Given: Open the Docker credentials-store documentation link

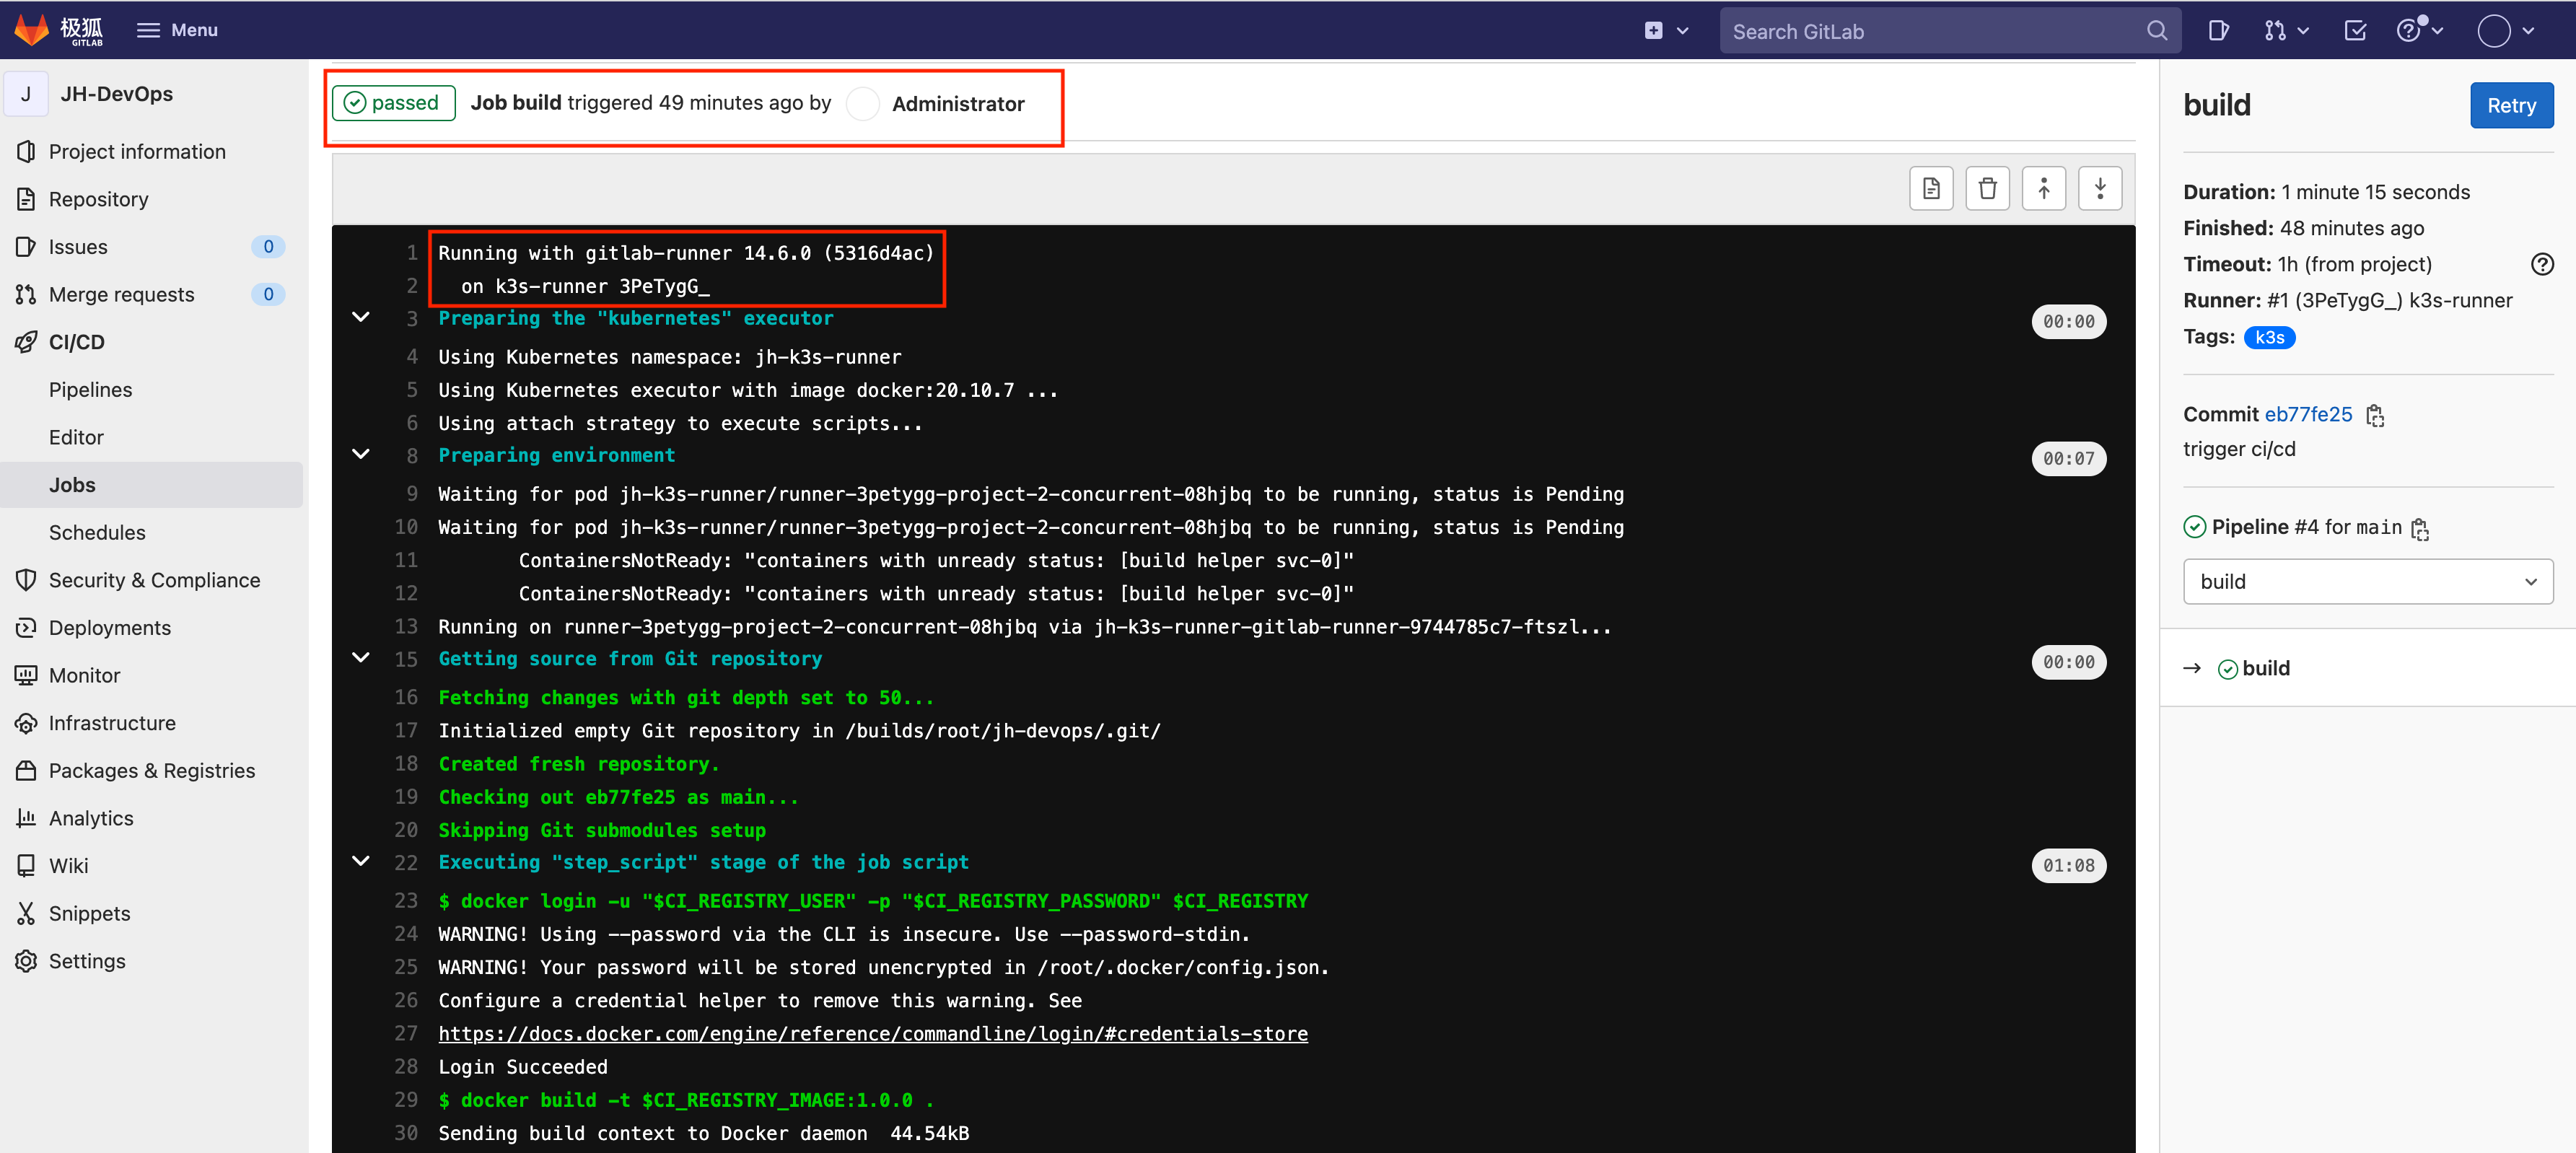Looking at the screenshot, I should coord(872,1033).
